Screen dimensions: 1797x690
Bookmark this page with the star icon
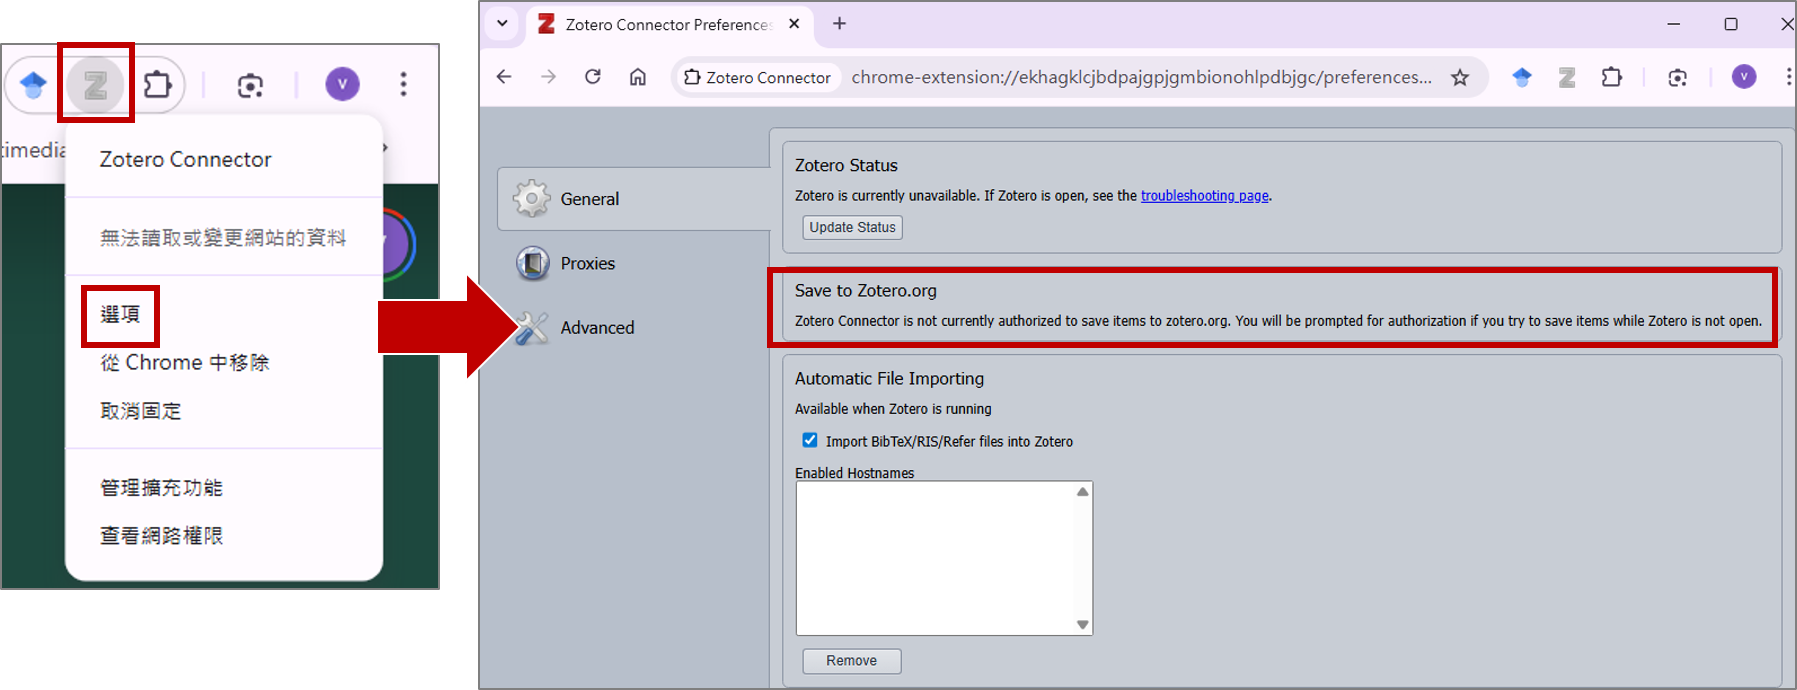(1460, 77)
